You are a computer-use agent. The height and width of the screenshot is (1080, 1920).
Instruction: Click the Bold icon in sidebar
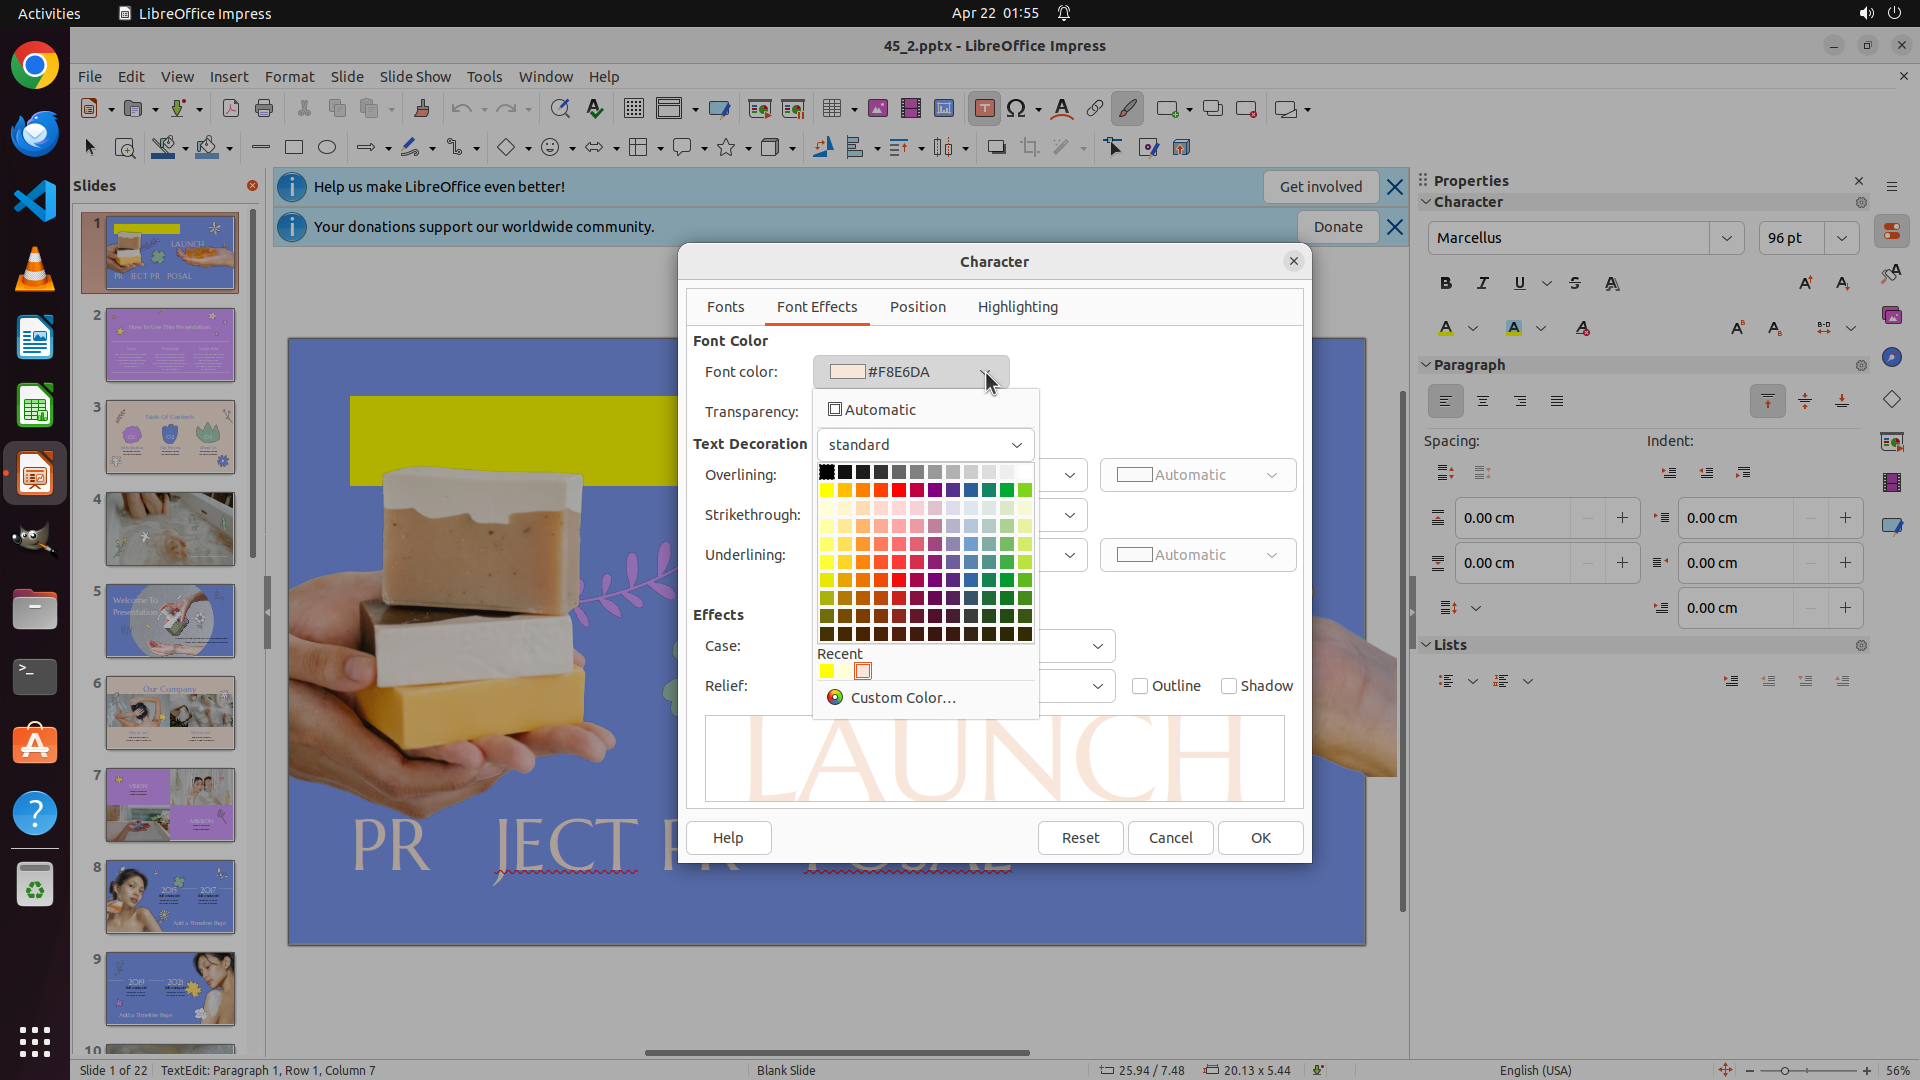pos(1446,283)
